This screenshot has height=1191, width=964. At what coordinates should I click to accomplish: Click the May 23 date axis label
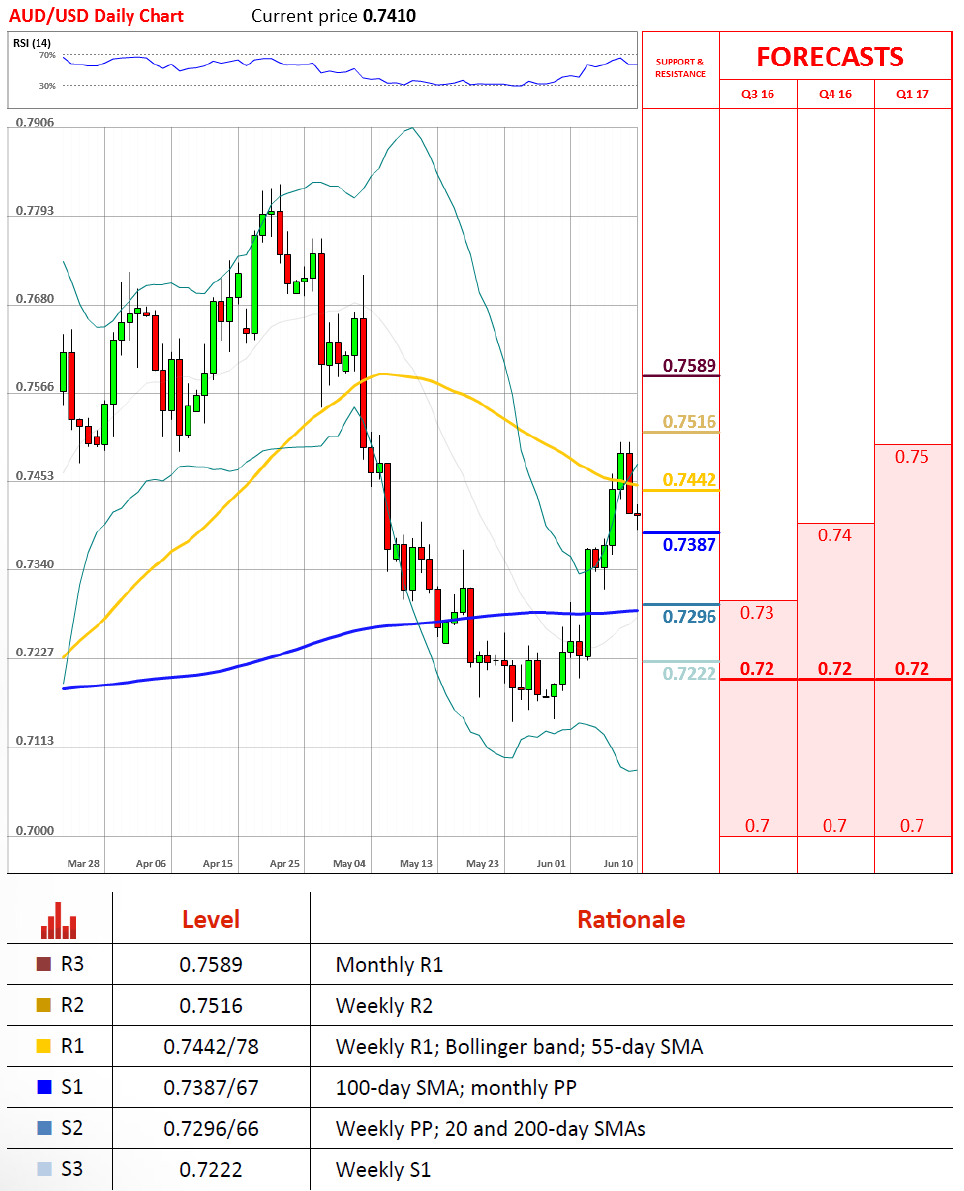(482, 864)
